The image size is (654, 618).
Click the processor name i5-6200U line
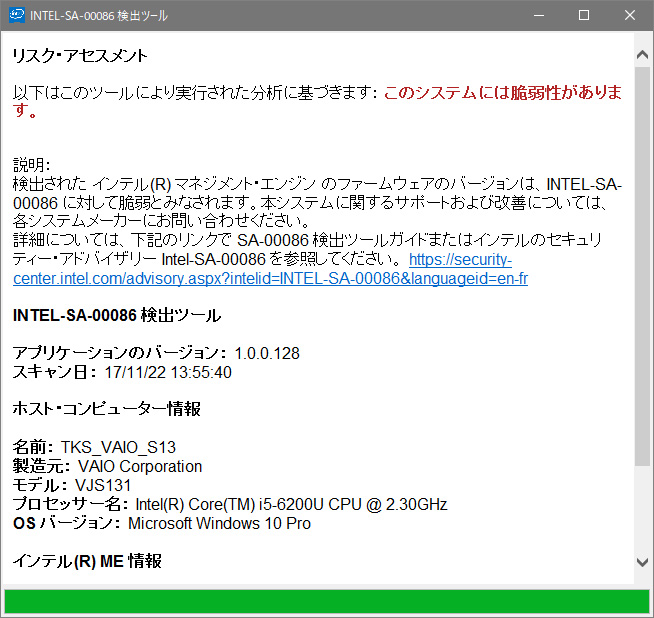230,505
